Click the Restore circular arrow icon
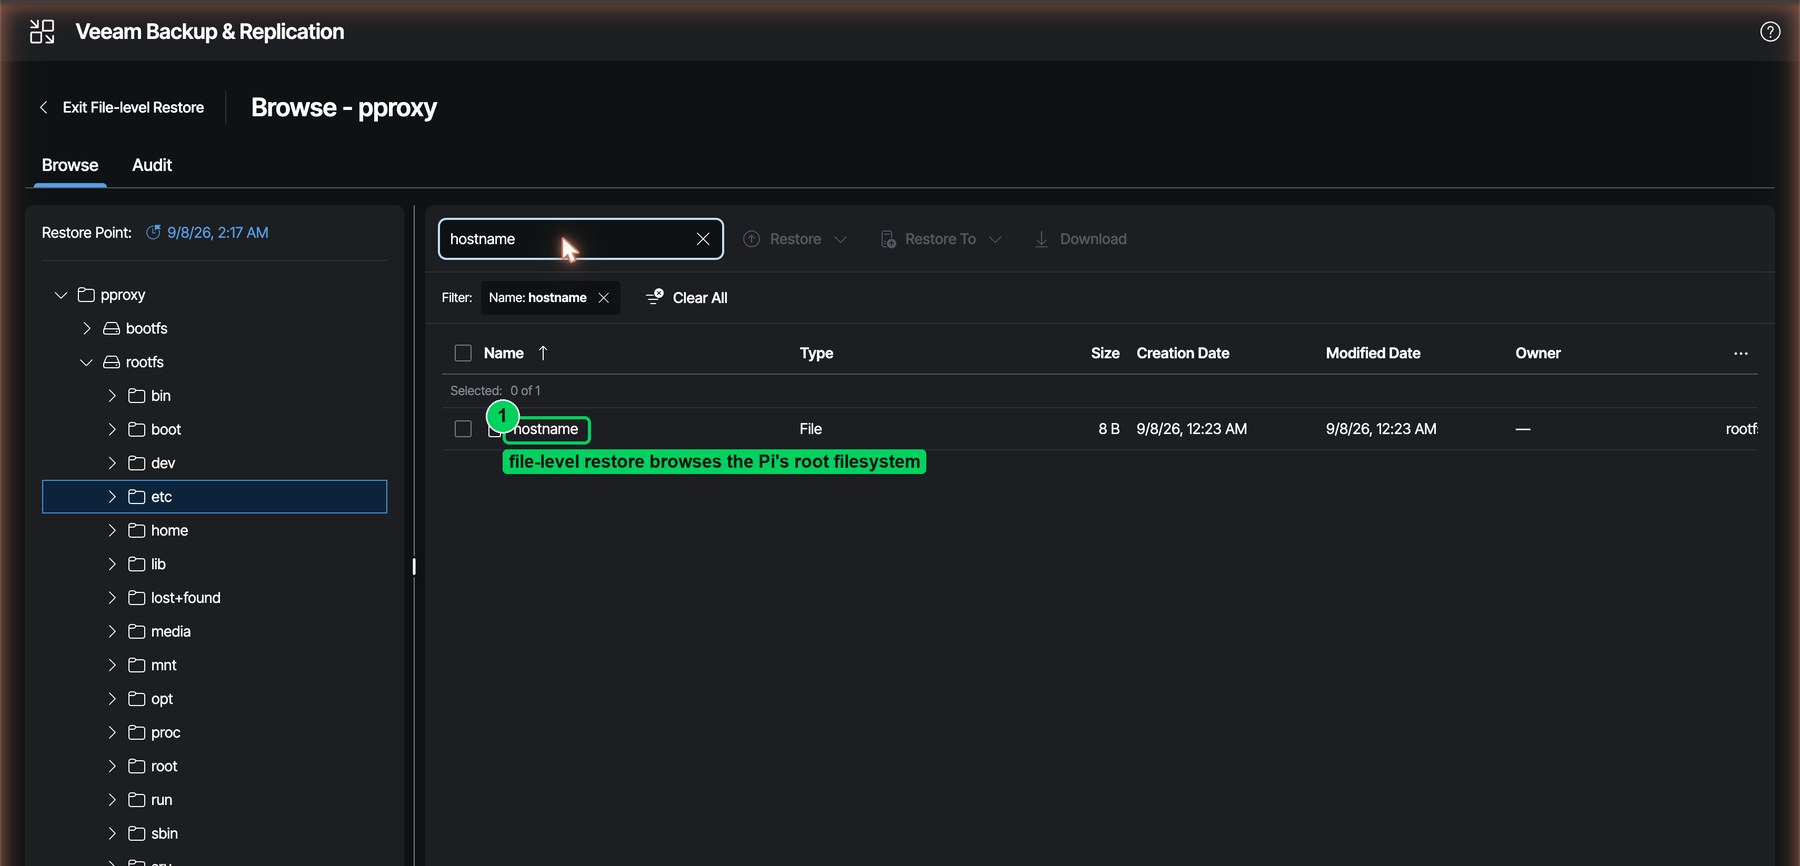 (752, 239)
